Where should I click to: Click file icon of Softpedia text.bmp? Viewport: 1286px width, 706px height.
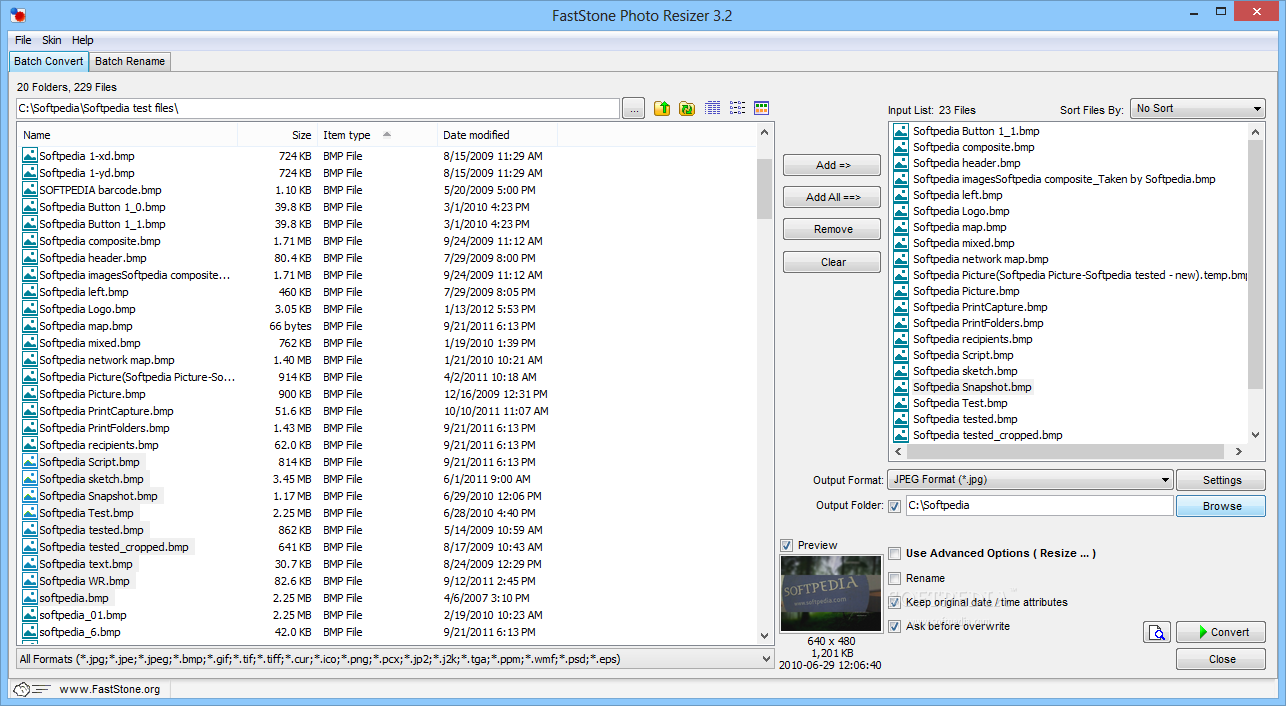pyautogui.click(x=29, y=564)
